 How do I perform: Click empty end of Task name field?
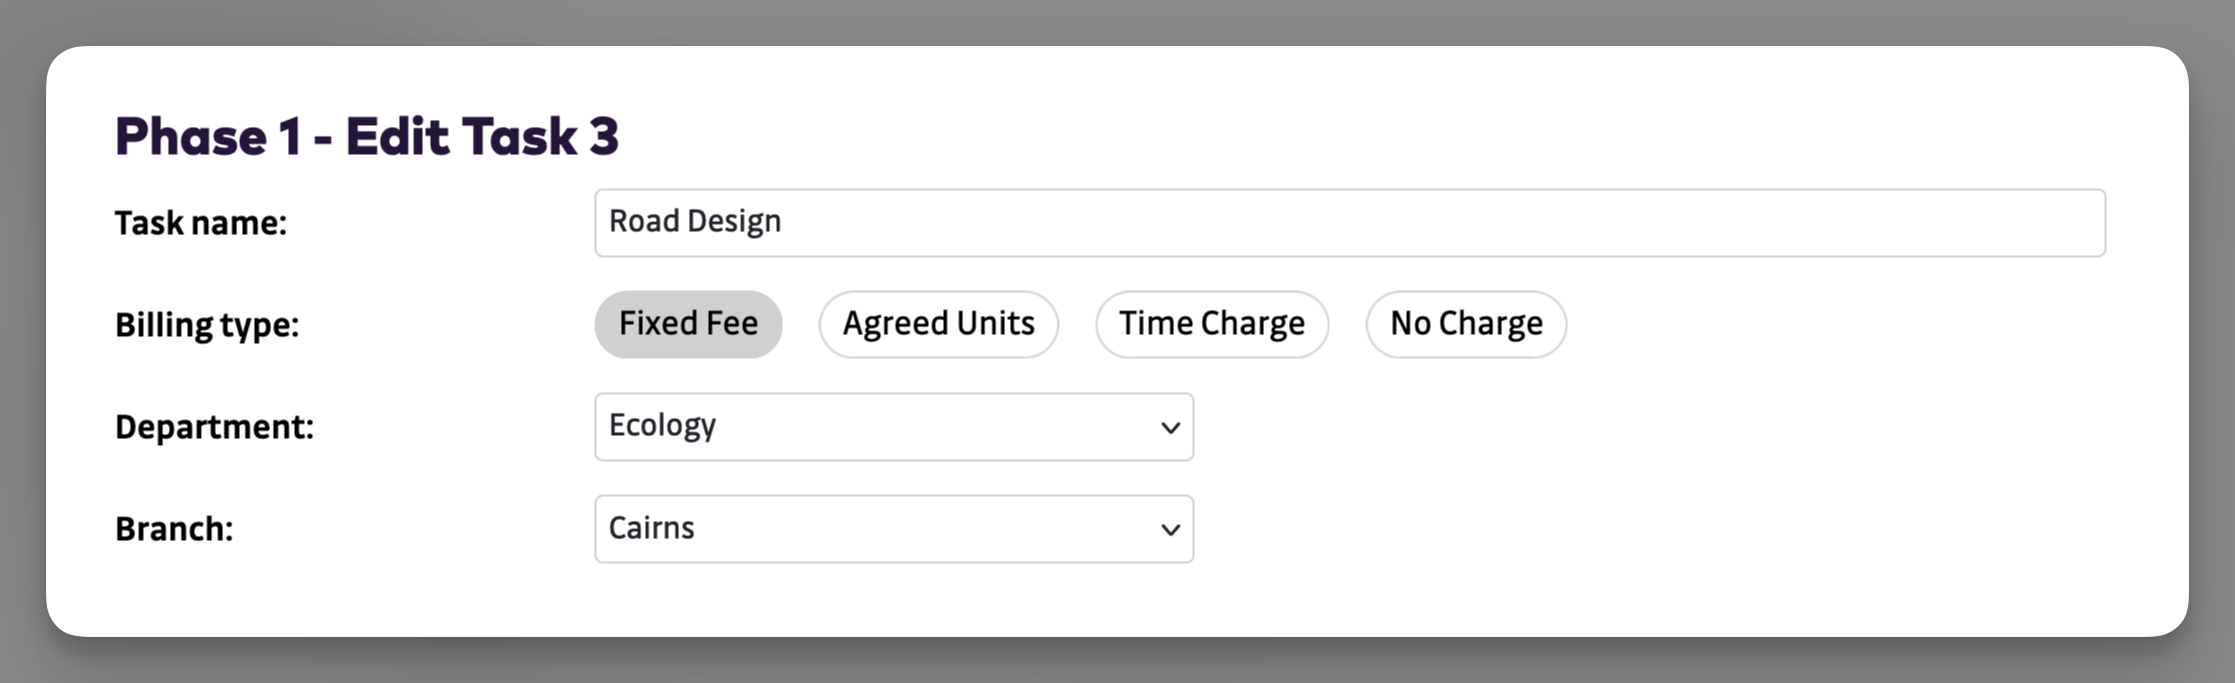click(x=1900, y=222)
